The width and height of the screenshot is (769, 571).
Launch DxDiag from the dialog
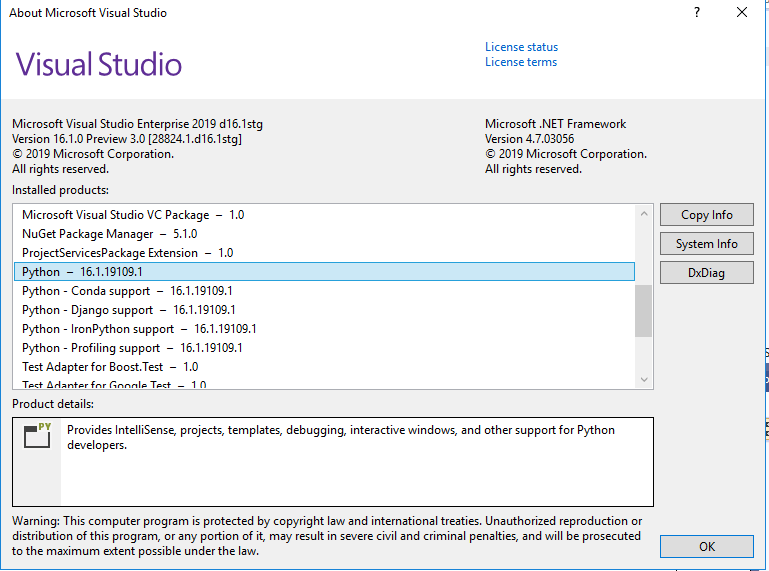[706, 273]
